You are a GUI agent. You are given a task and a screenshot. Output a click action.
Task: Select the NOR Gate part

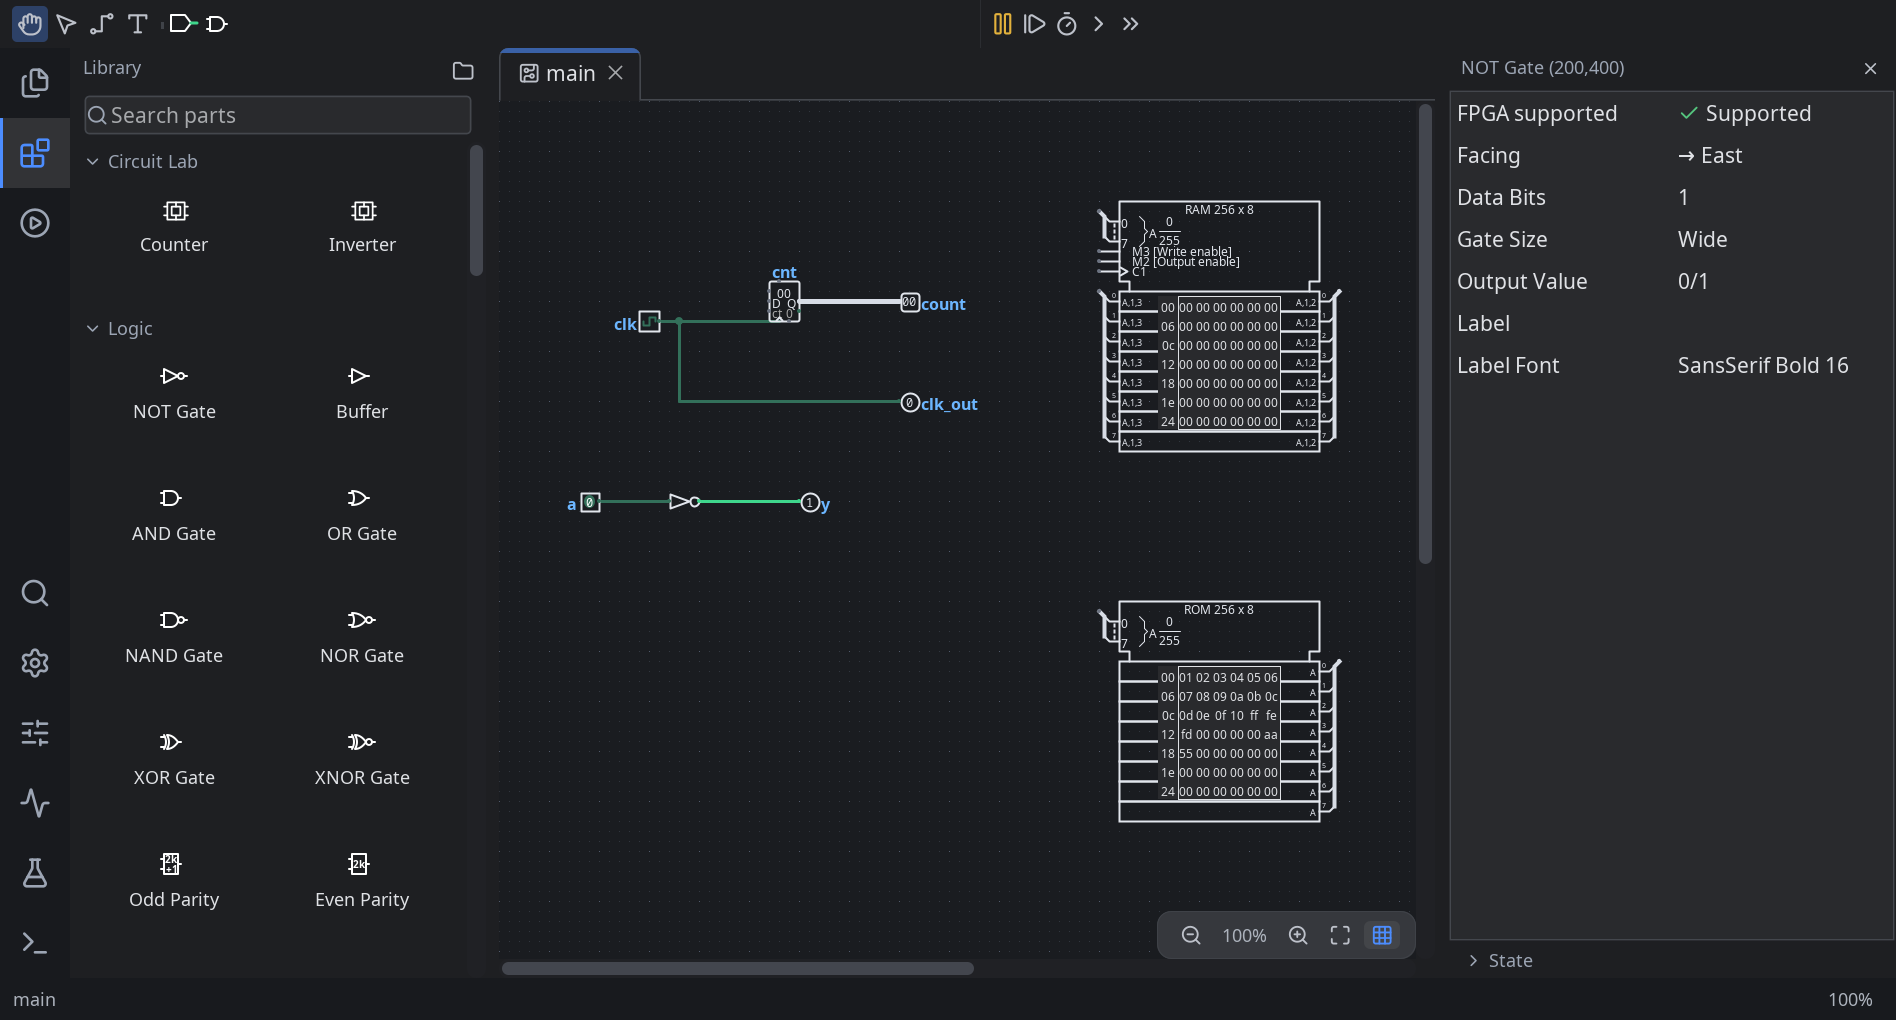coord(362,637)
